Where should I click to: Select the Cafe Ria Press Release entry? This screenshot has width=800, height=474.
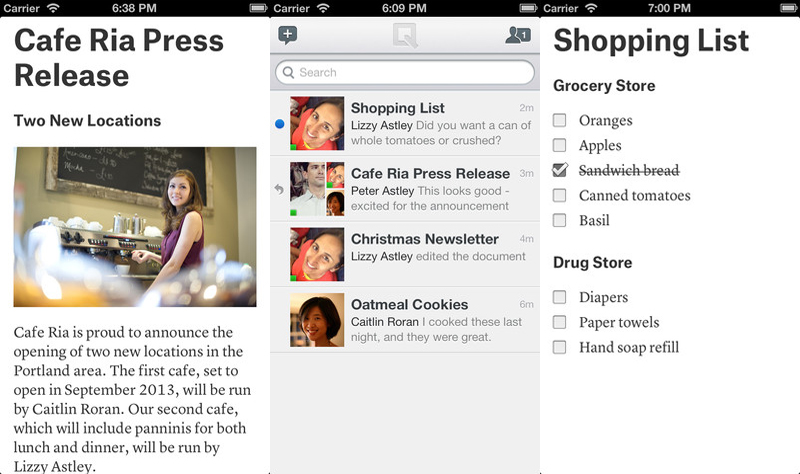(405, 189)
